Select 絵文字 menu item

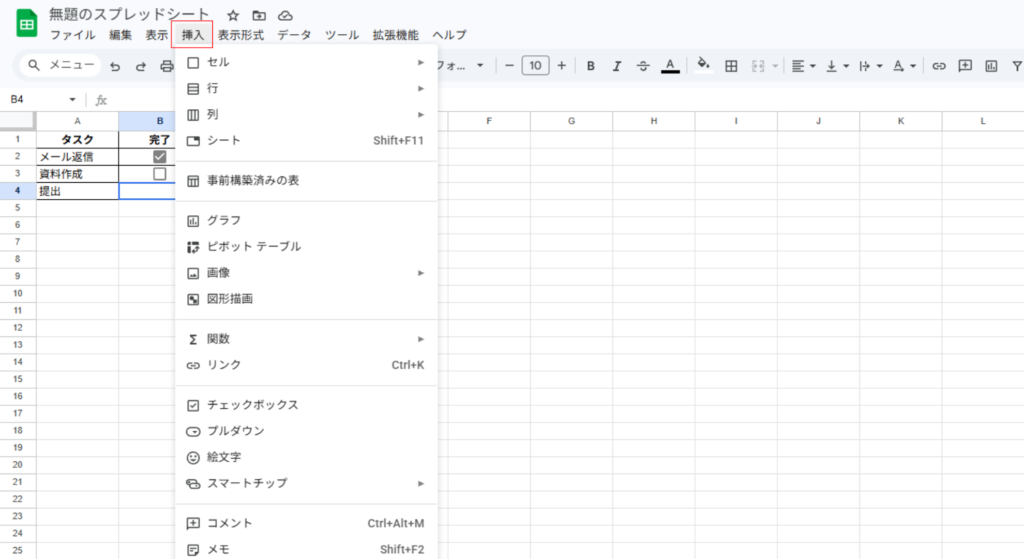click(x=306, y=457)
